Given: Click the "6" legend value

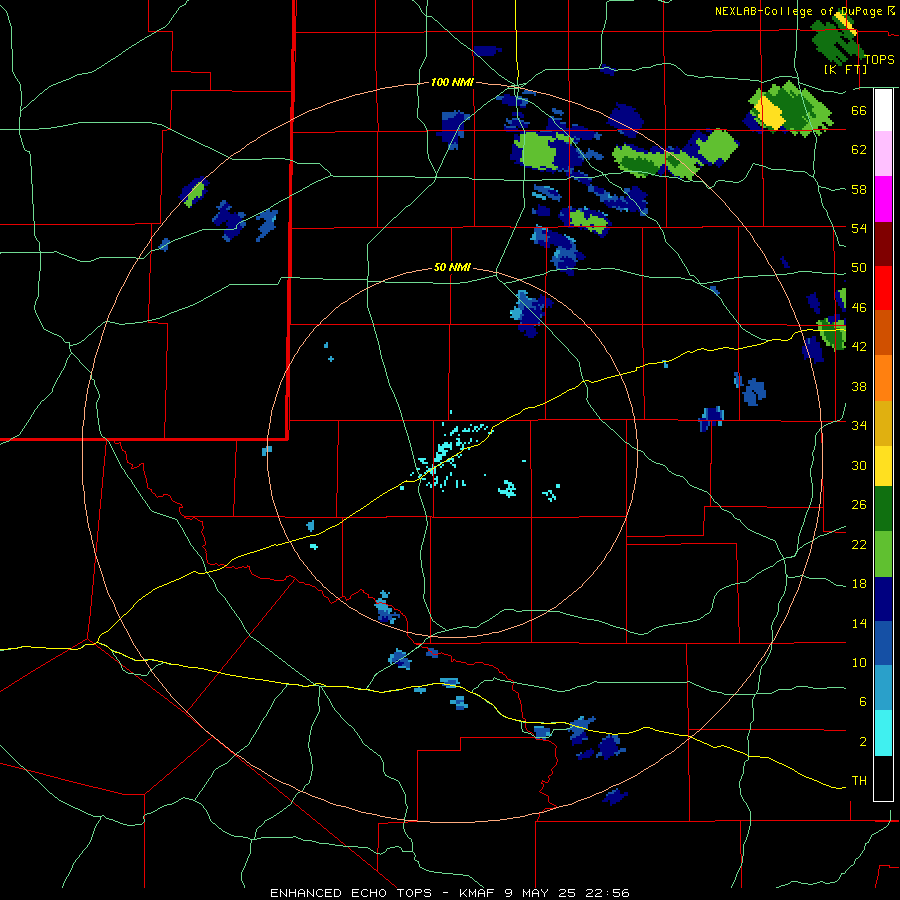Looking at the screenshot, I should point(863,702).
